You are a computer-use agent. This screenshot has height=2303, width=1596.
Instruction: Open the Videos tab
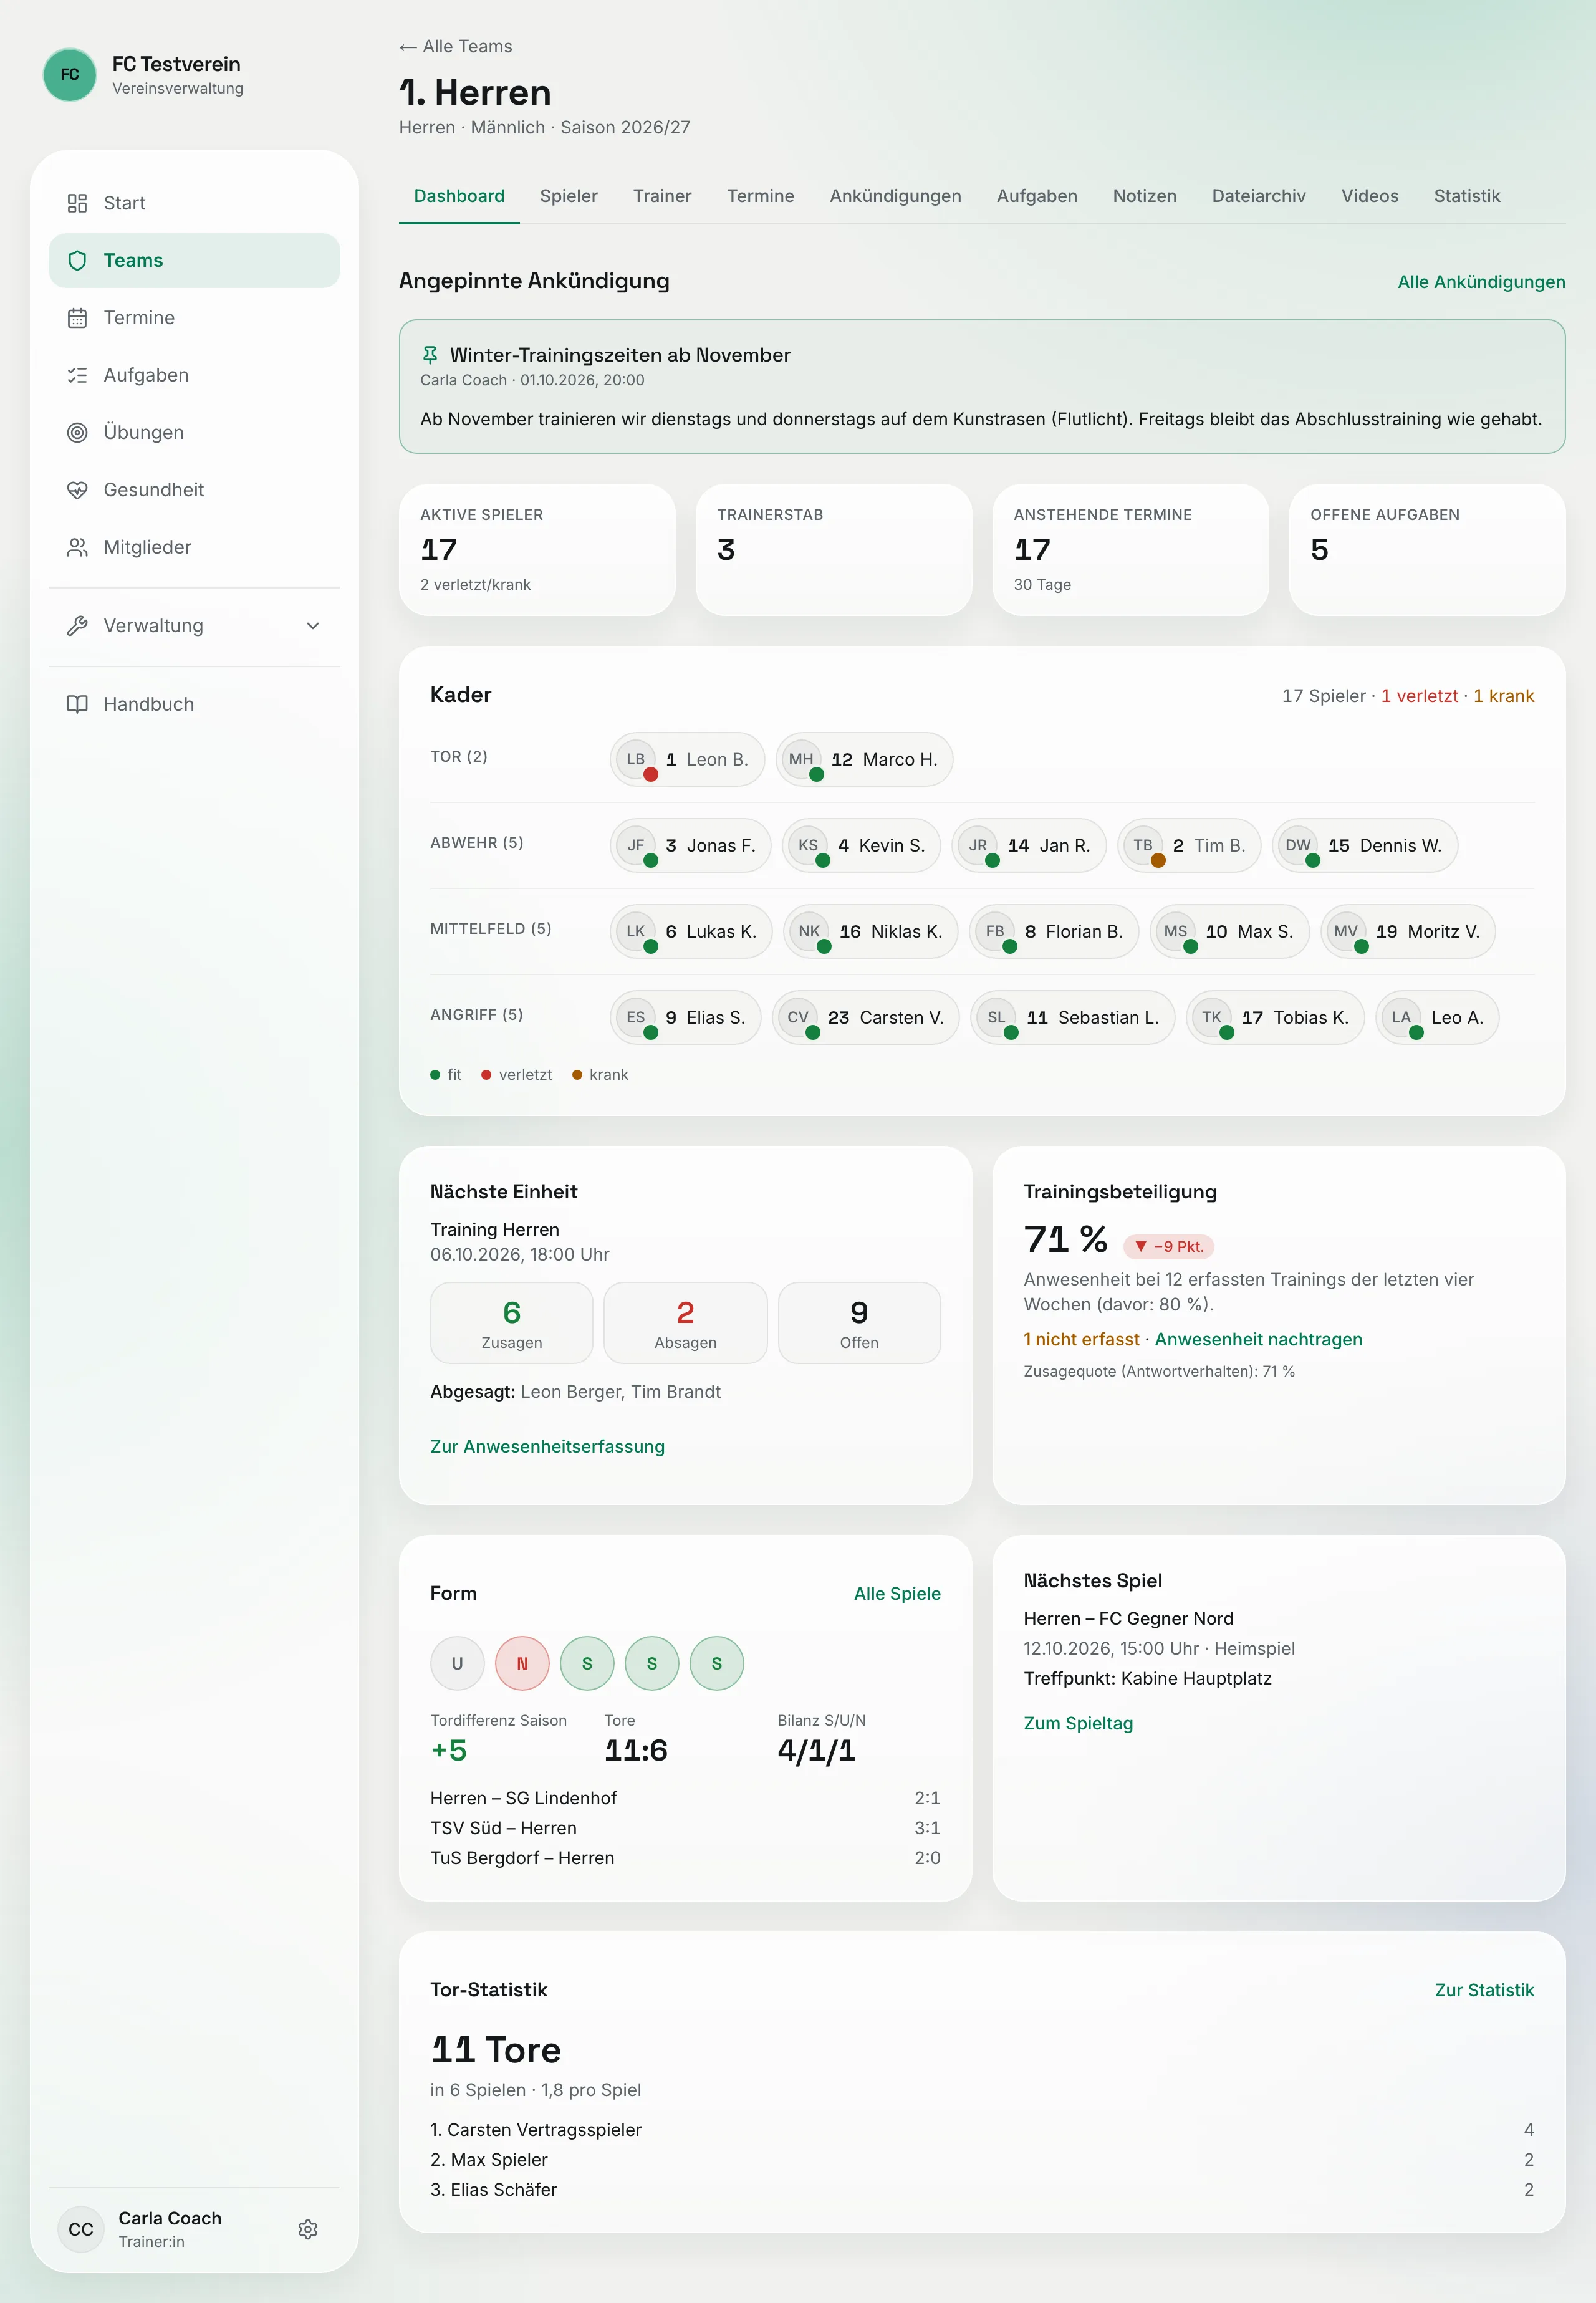click(x=1370, y=196)
